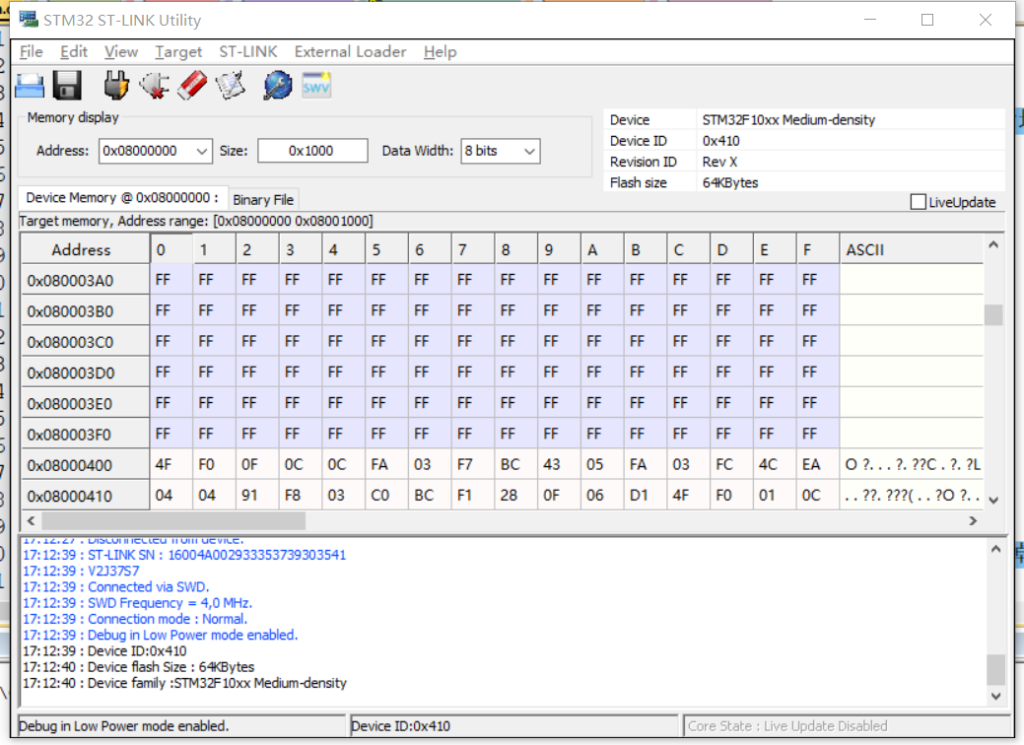This screenshot has height=745, width=1024.
Task: Open the External Loader menu
Action: click(x=350, y=52)
